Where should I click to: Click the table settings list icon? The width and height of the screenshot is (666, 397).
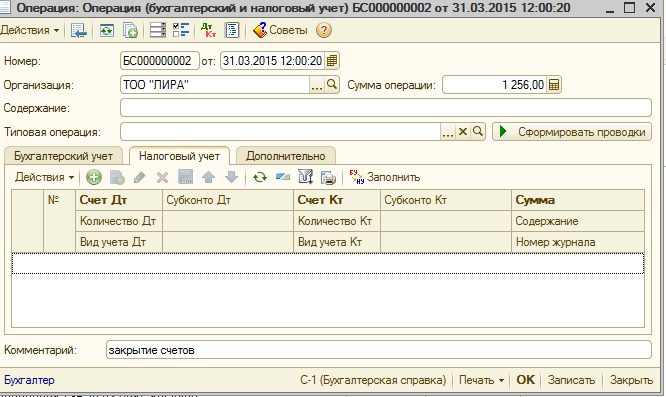coord(158,30)
